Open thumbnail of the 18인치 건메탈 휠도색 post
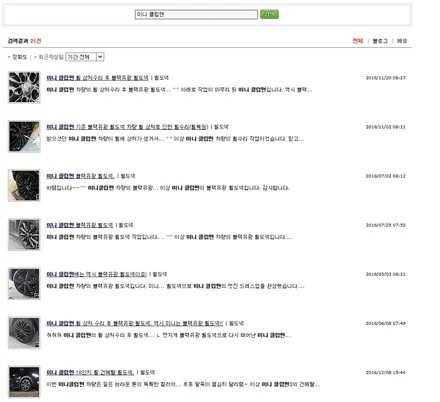Screen dimensions: 440x402 pos(24,381)
